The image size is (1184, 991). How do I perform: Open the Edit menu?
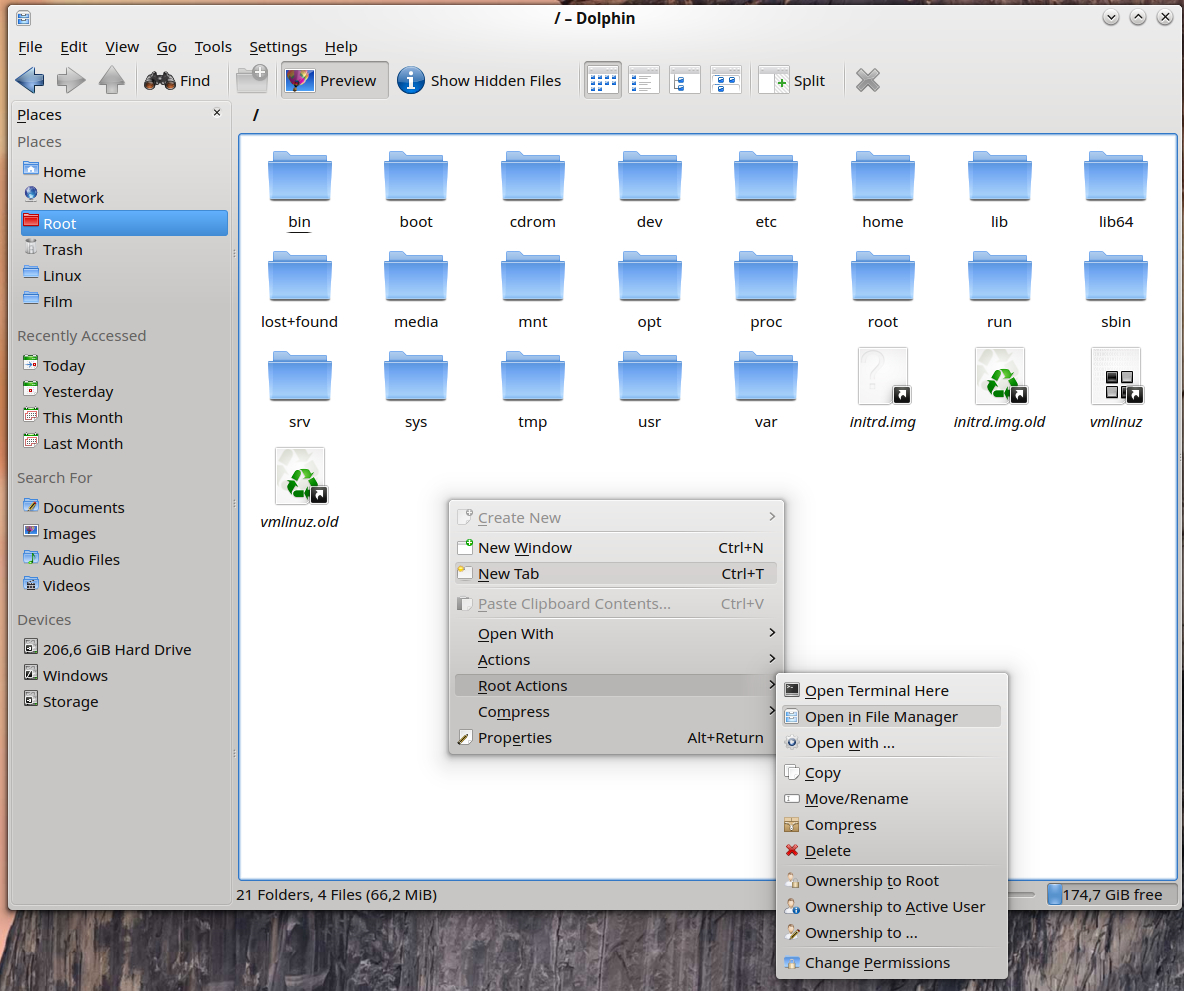(74, 47)
